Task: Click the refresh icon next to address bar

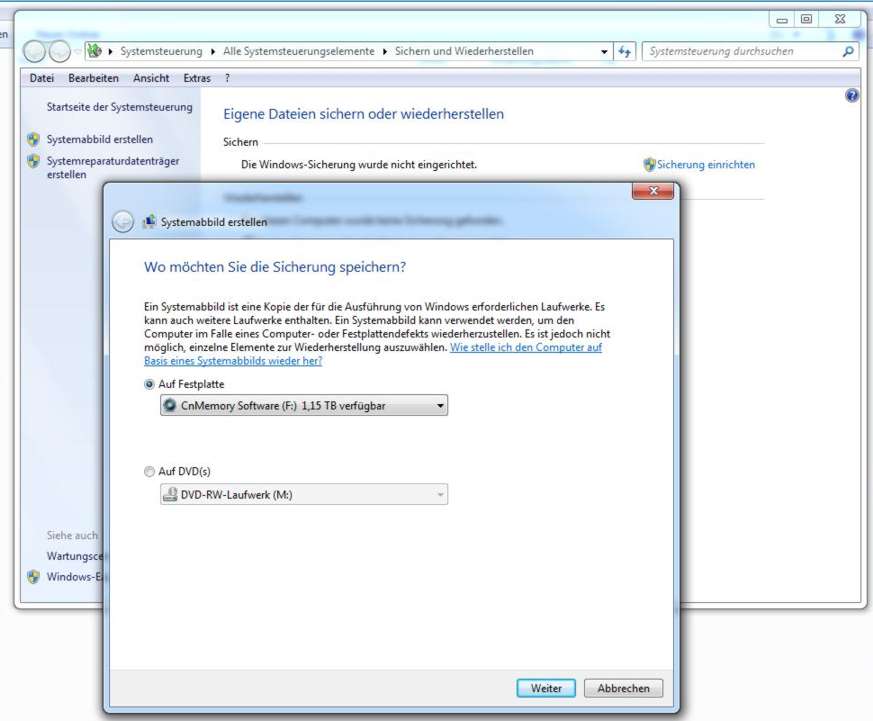Action: (625, 52)
